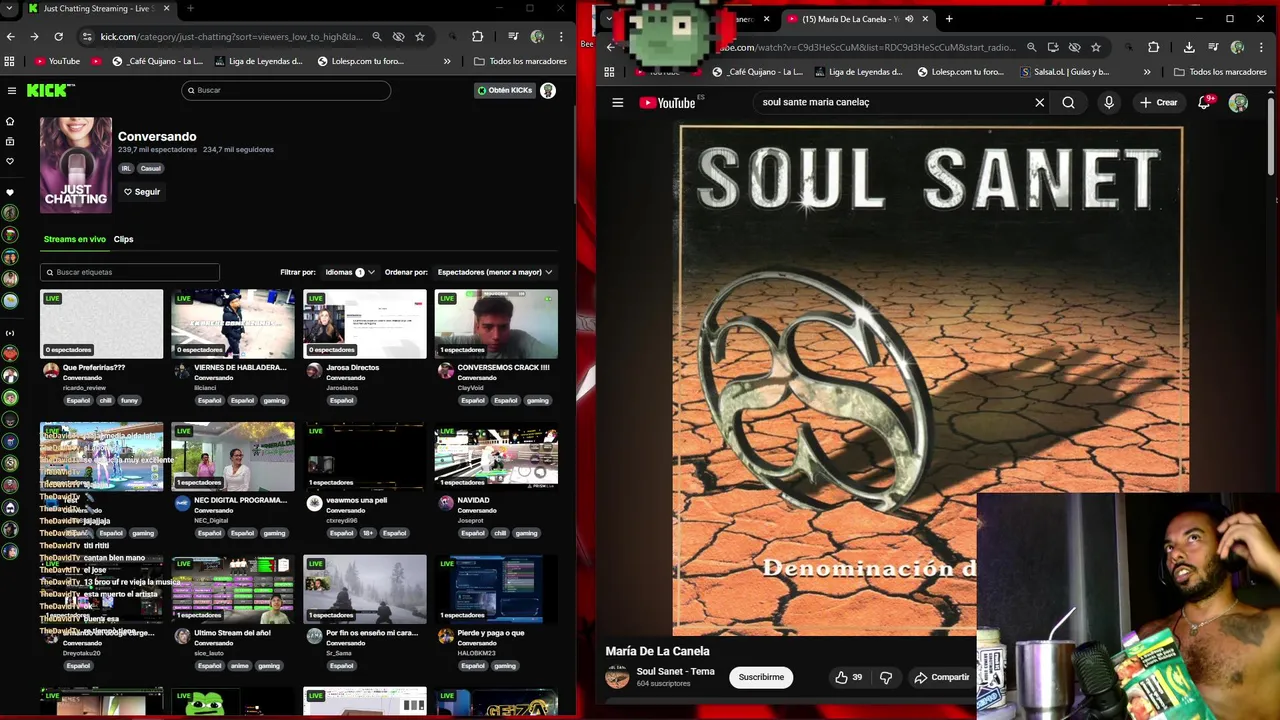The image size is (1280, 720).
Task: Switch to Clips tab on Kick
Action: [123, 239]
